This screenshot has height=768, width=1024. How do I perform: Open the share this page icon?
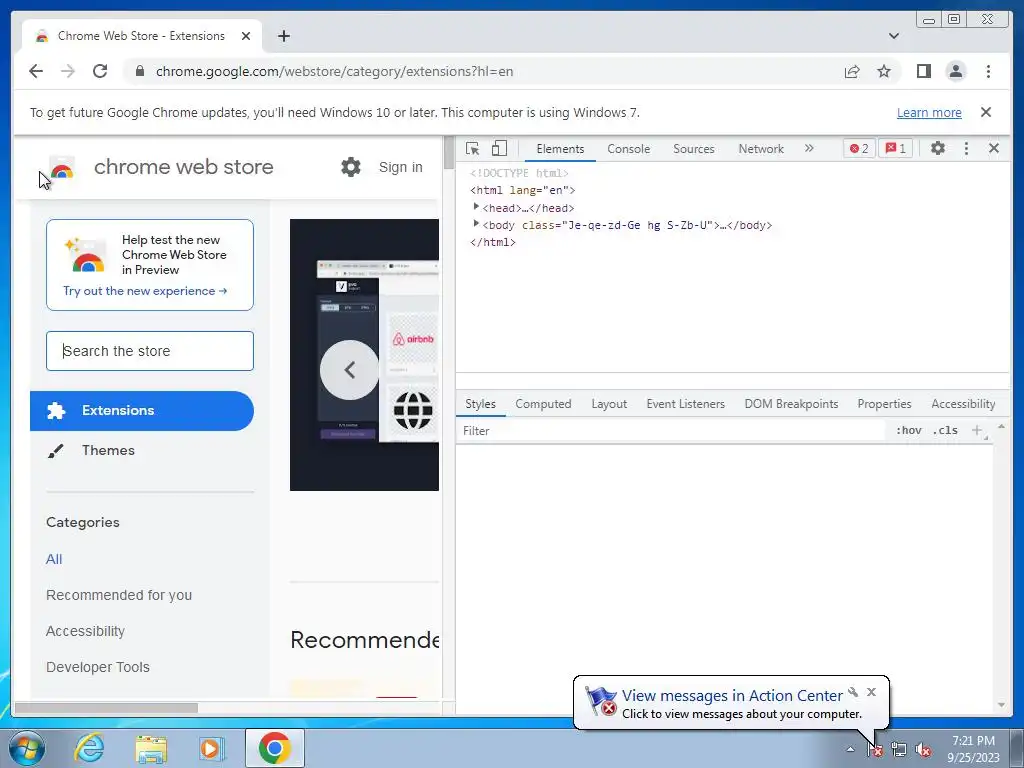pyautogui.click(x=852, y=72)
